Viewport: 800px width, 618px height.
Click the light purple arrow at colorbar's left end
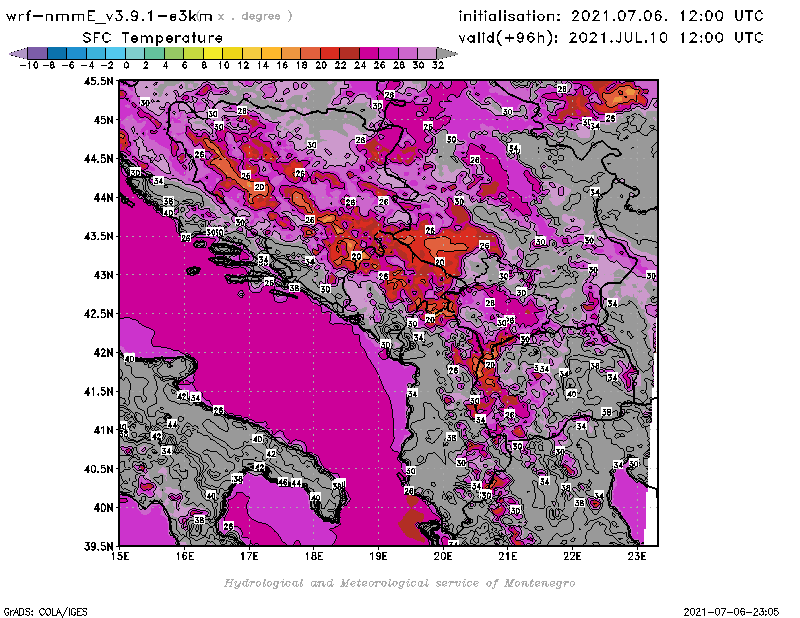[x=18, y=53]
